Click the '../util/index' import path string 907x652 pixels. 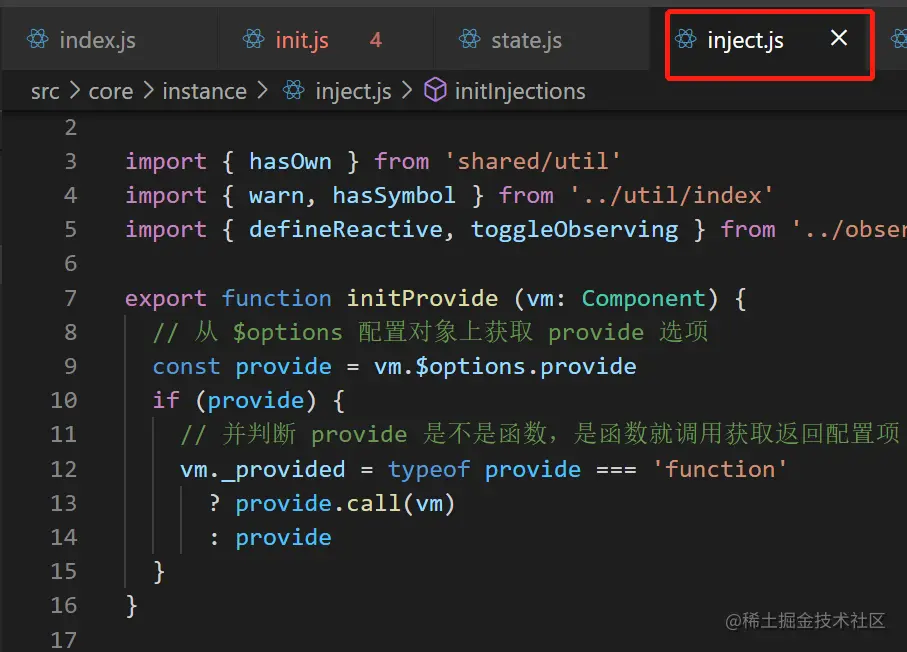coord(672,196)
